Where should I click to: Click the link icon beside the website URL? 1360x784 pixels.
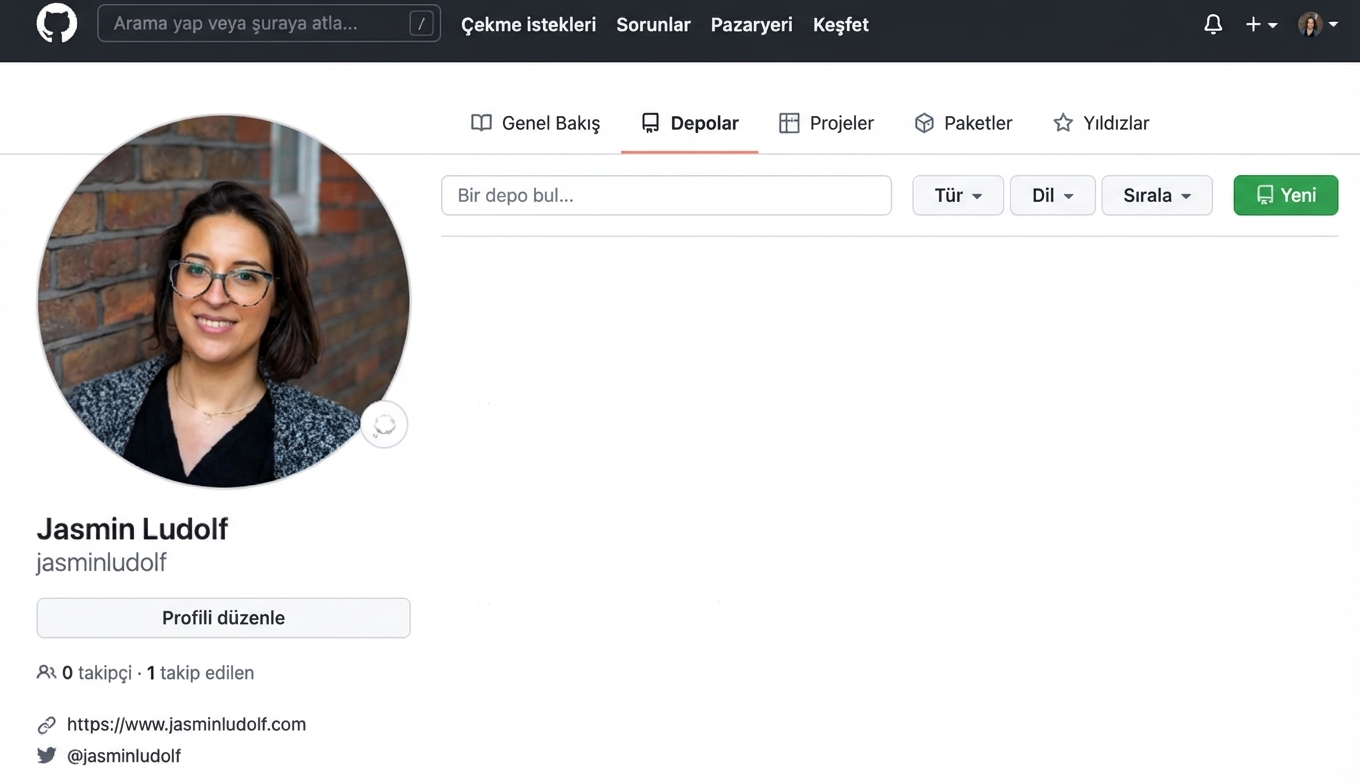tap(46, 724)
